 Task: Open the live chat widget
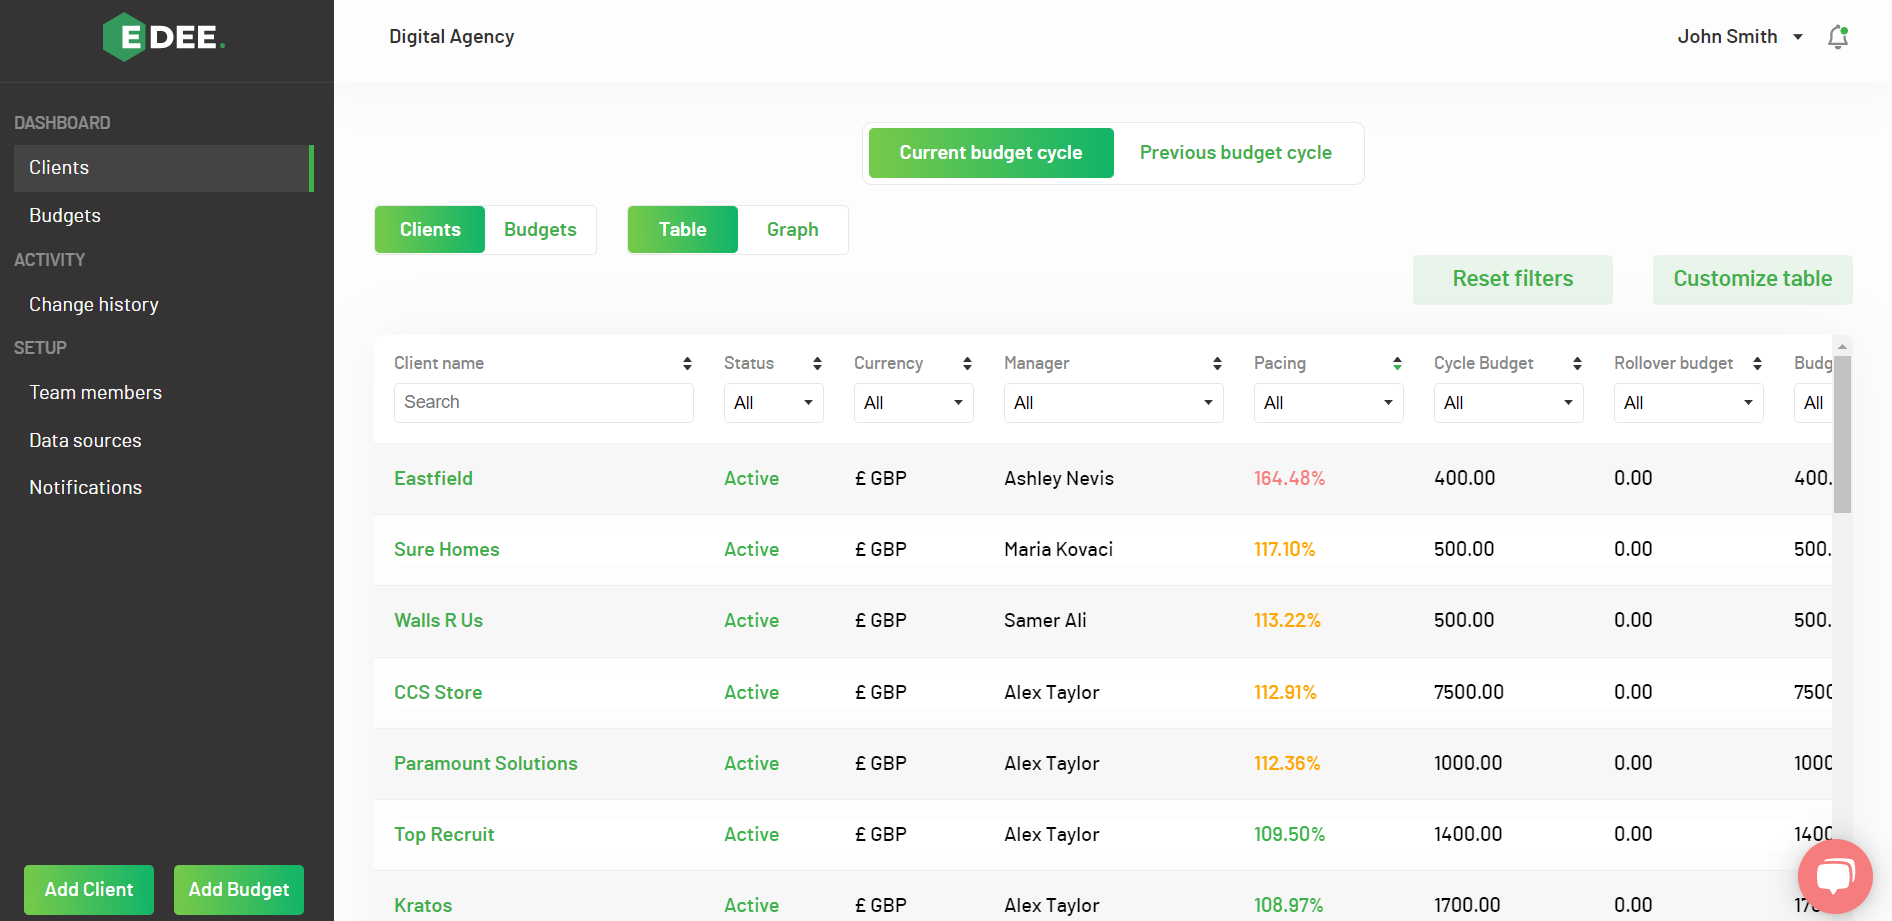tap(1835, 877)
